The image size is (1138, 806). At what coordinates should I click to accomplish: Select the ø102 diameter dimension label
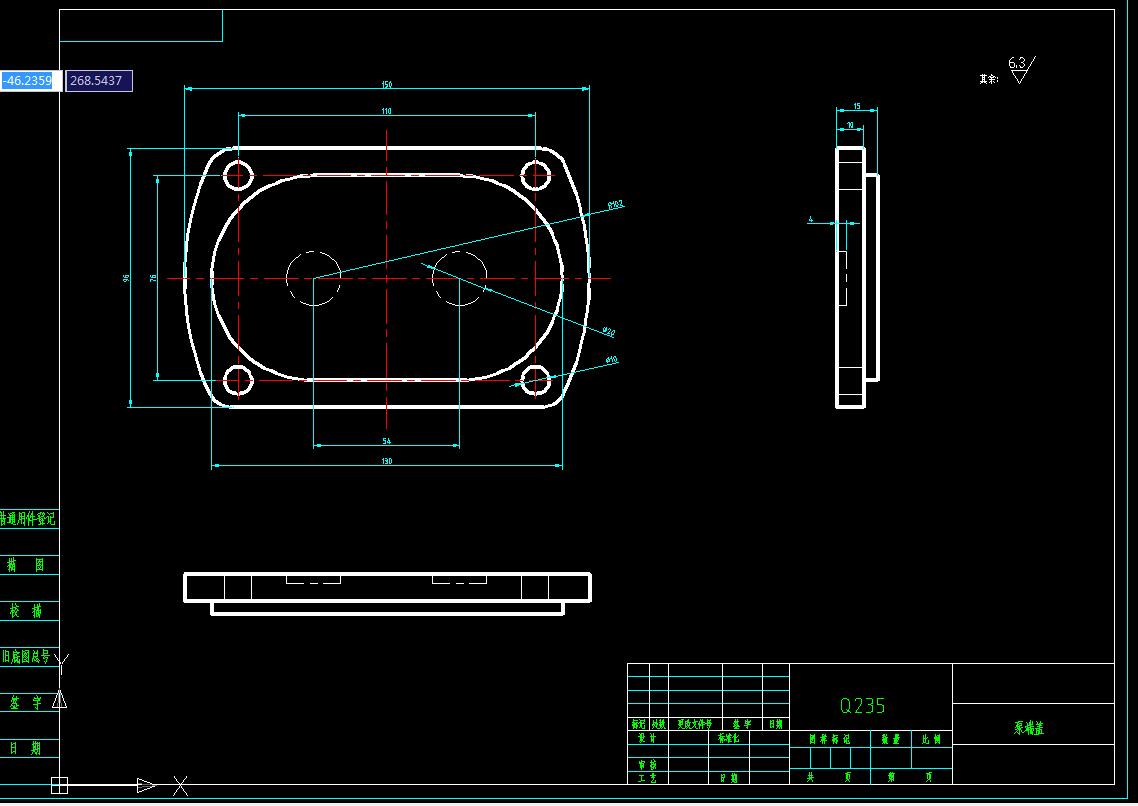(x=615, y=205)
